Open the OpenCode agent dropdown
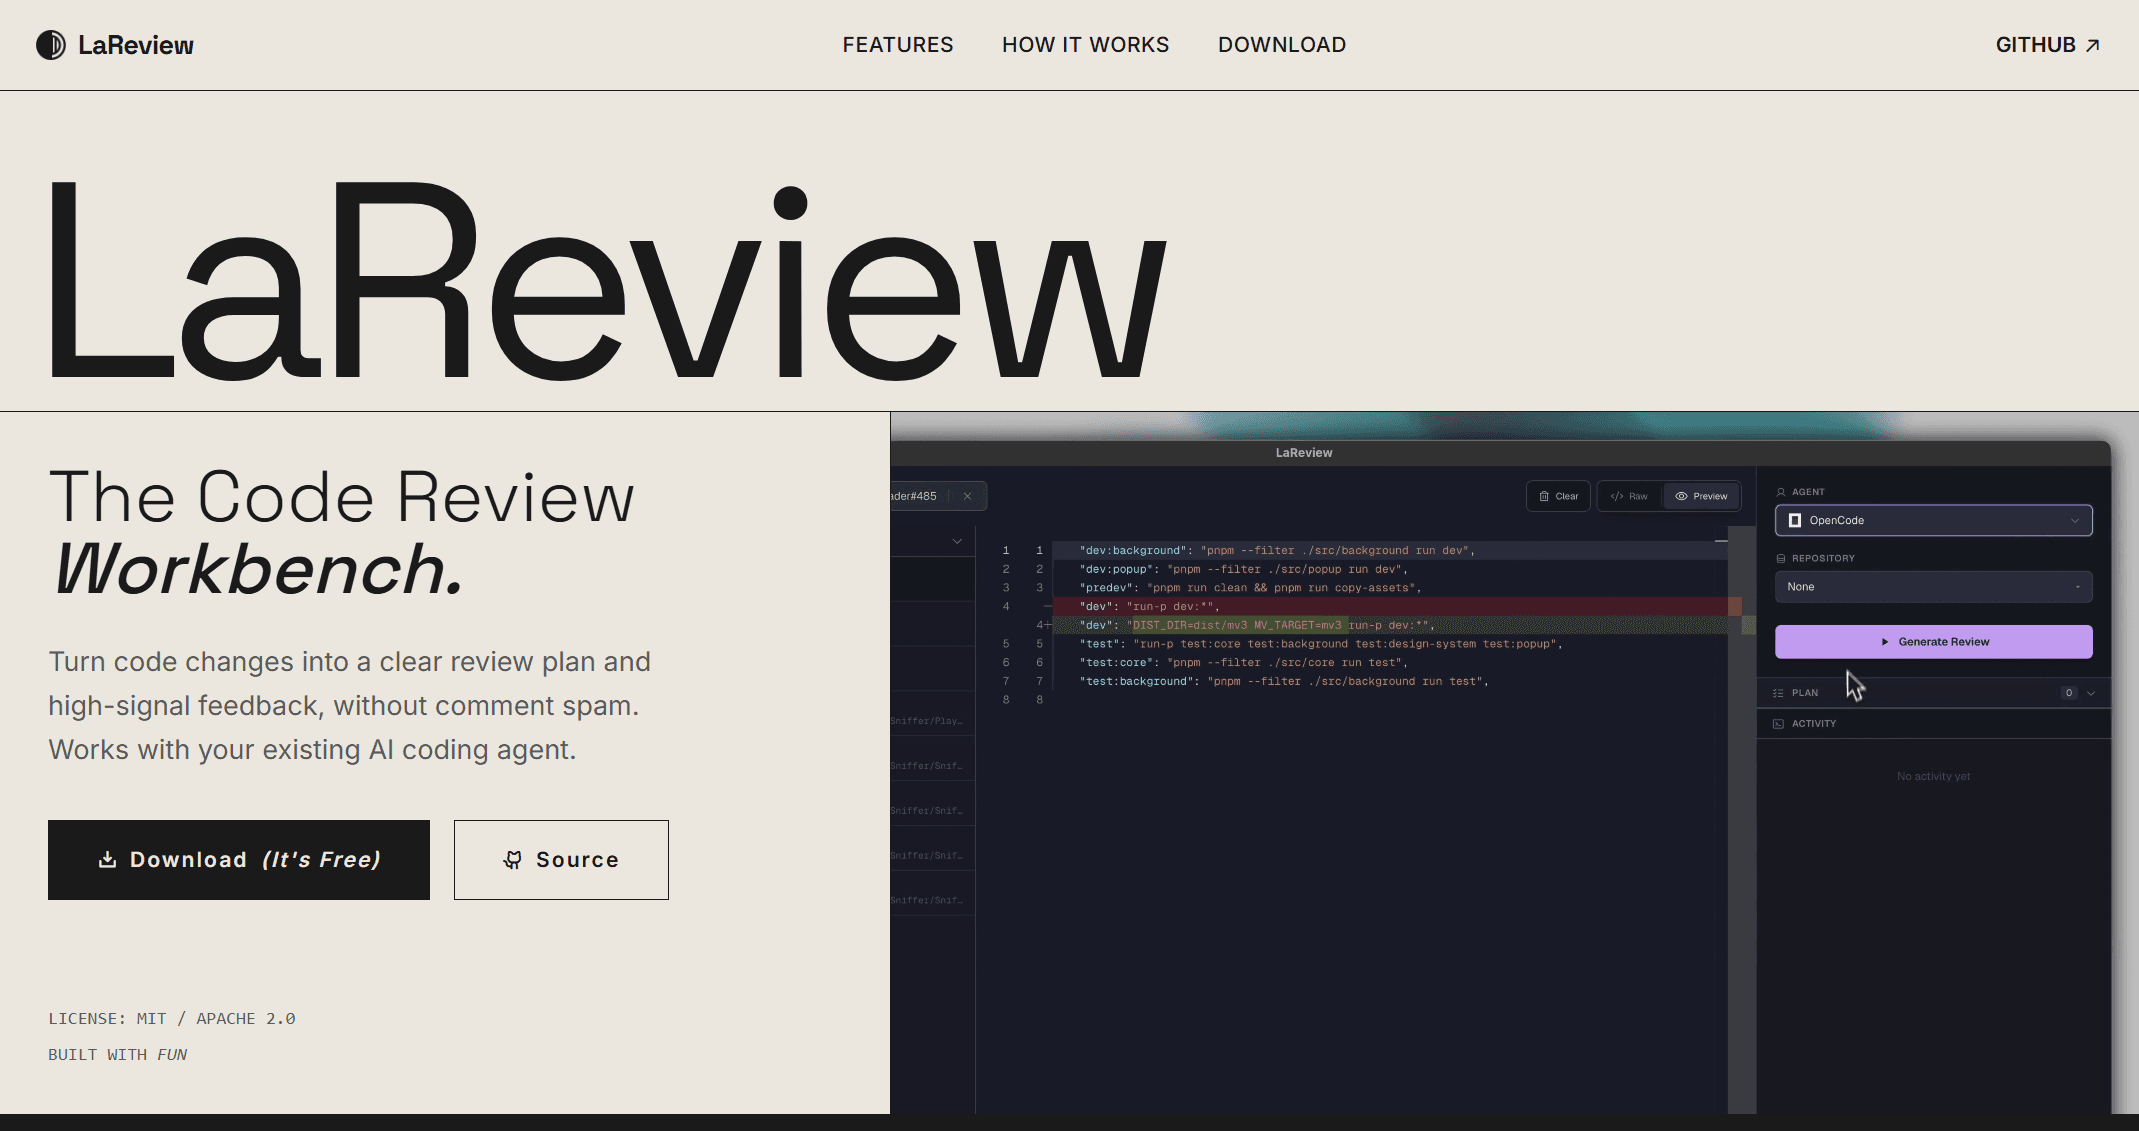 click(x=1933, y=520)
